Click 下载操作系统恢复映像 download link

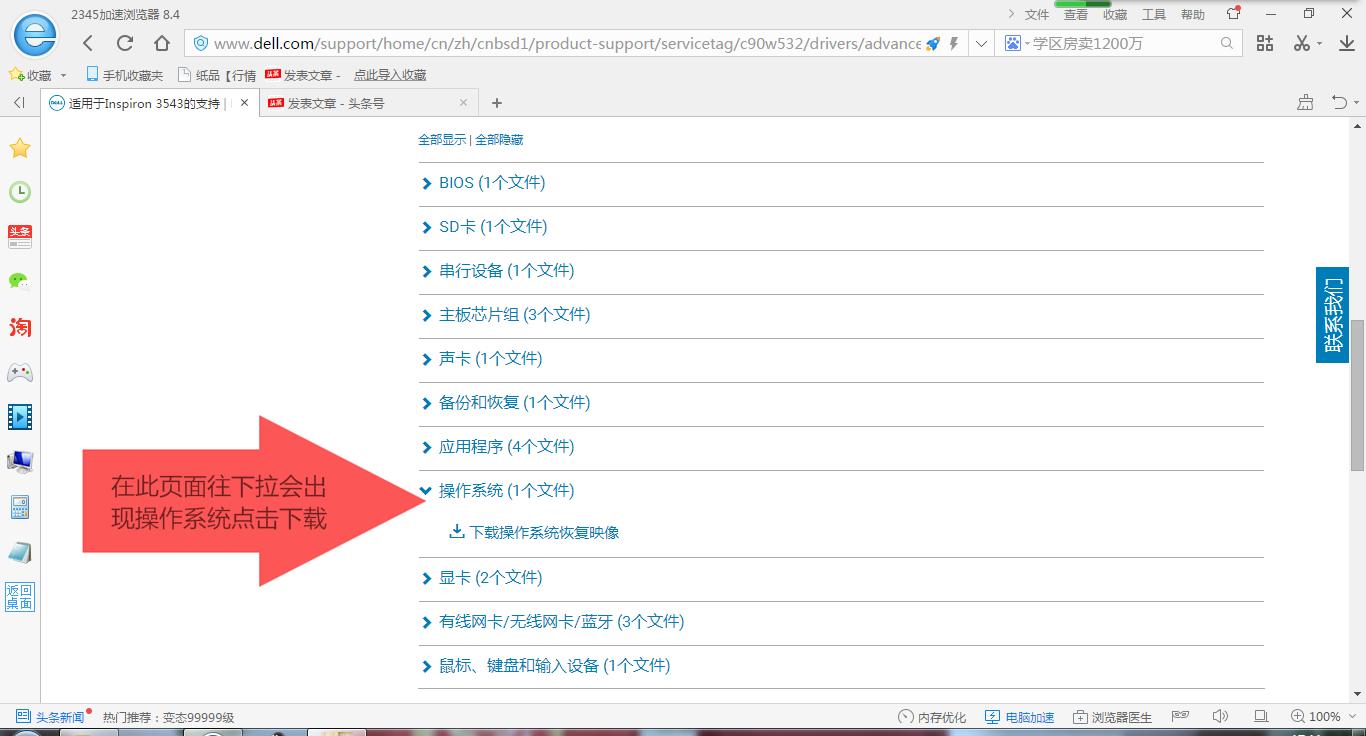pos(534,533)
